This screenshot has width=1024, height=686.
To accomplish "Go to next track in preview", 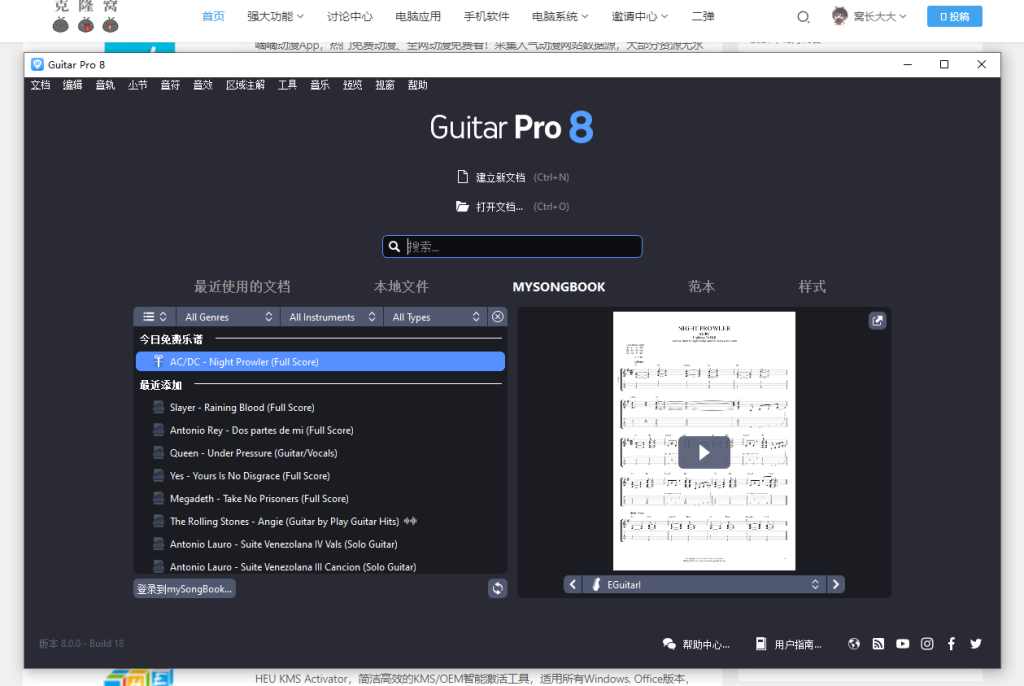I will (836, 584).
